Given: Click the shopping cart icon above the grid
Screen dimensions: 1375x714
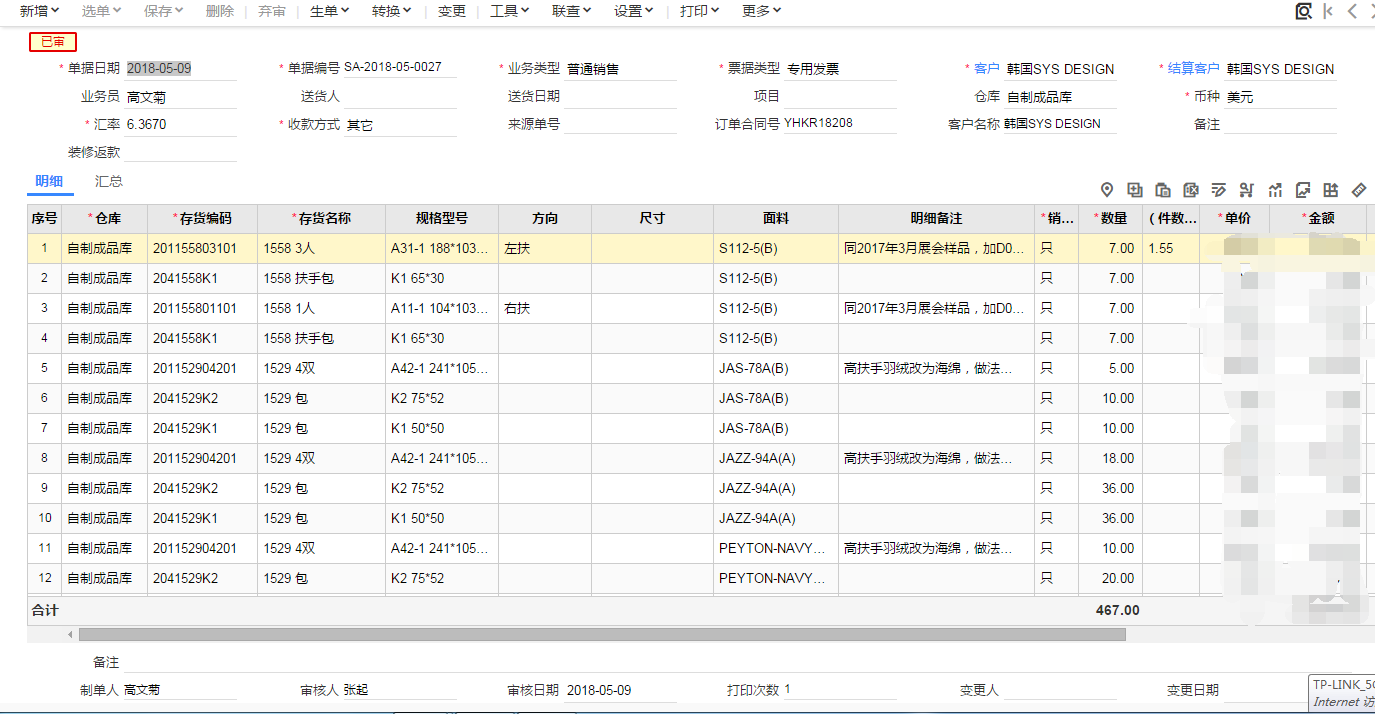Looking at the screenshot, I should [1247, 190].
